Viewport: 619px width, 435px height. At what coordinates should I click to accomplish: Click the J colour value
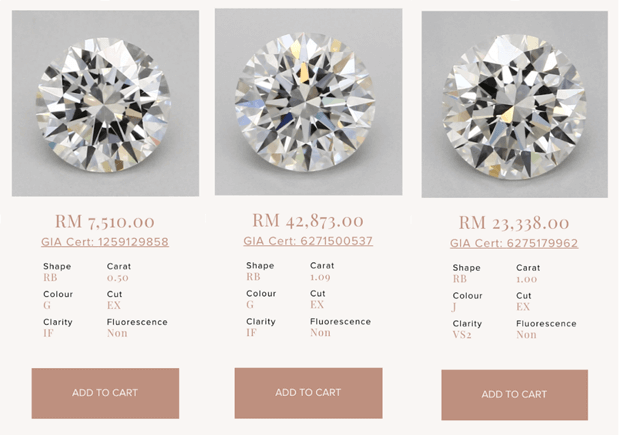(x=454, y=307)
